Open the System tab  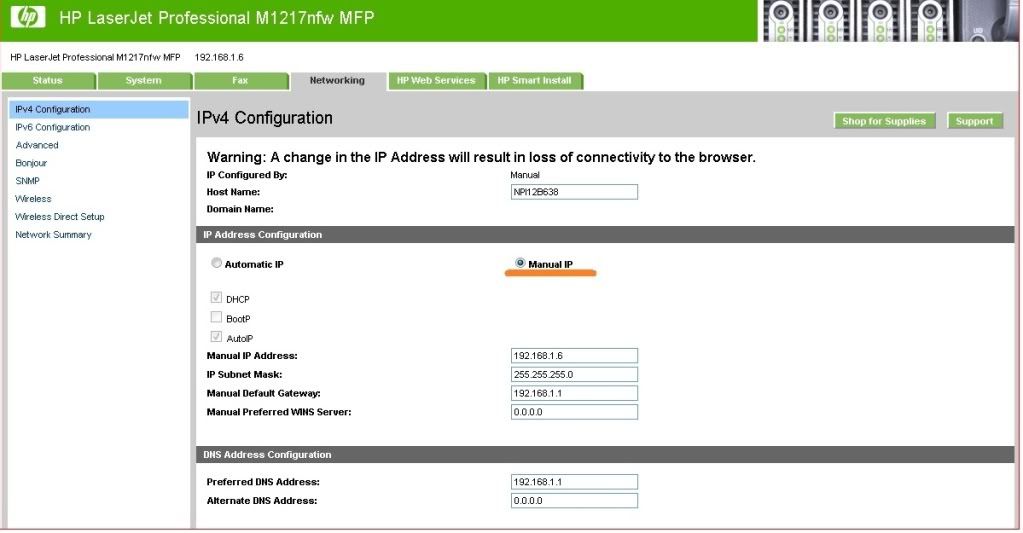pos(144,81)
